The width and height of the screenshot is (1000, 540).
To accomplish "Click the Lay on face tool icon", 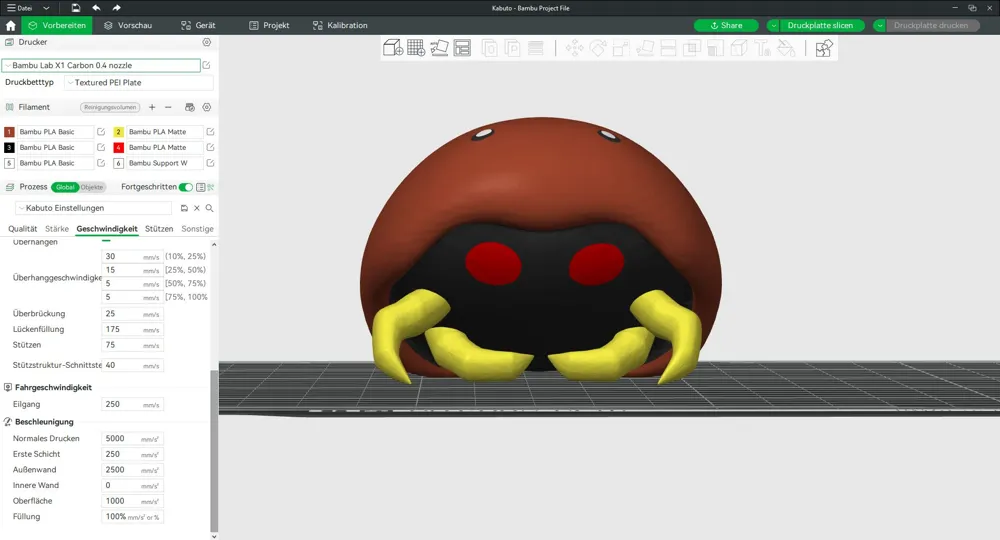I will tap(645, 48).
